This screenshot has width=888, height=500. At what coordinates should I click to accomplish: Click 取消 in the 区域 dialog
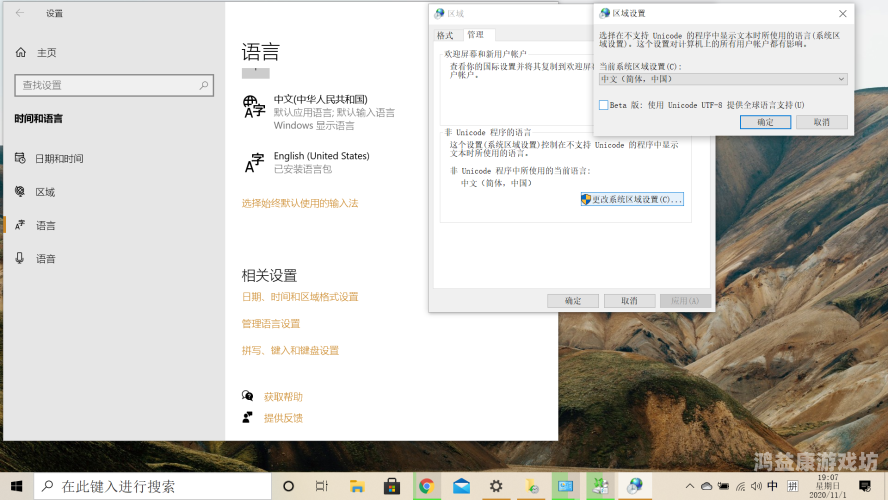click(629, 301)
